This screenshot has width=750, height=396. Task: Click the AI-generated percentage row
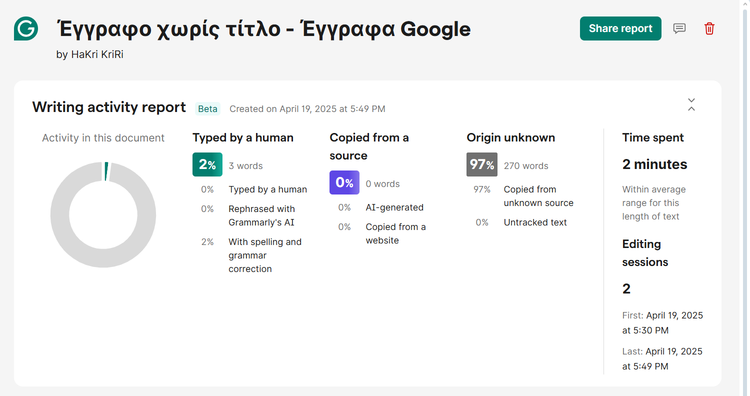tap(381, 208)
